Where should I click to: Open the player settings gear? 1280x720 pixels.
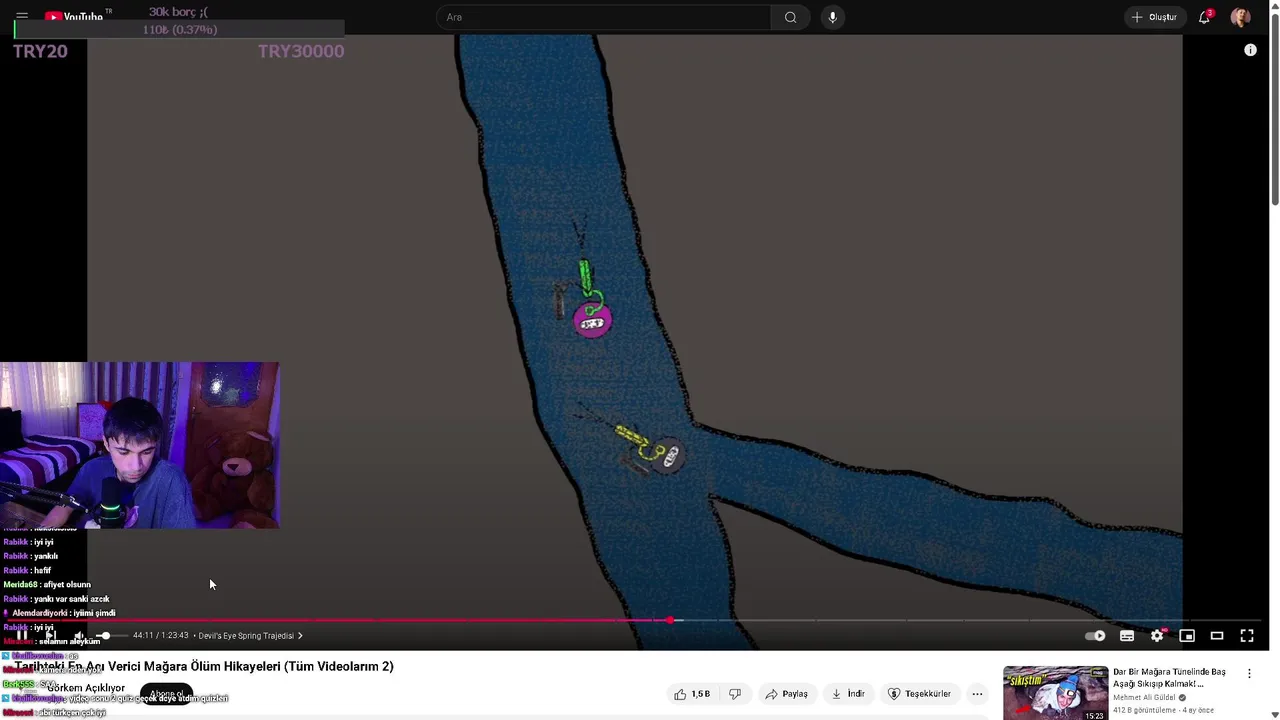(x=1157, y=635)
